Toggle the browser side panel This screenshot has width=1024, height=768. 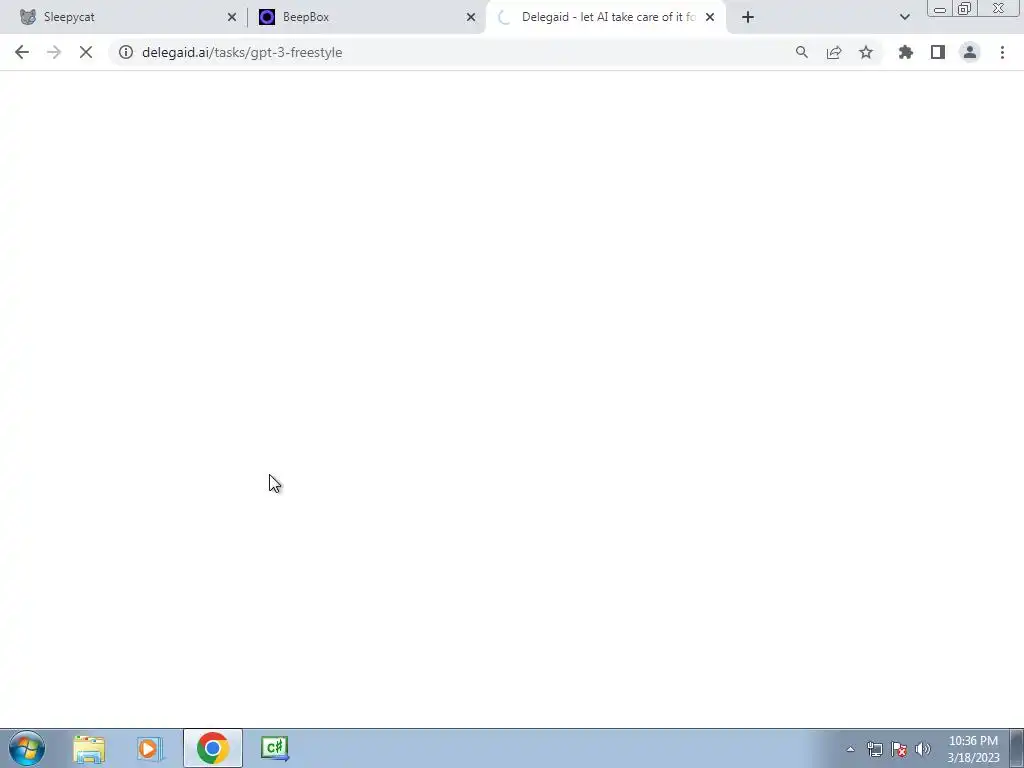pyautogui.click(x=938, y=52)
